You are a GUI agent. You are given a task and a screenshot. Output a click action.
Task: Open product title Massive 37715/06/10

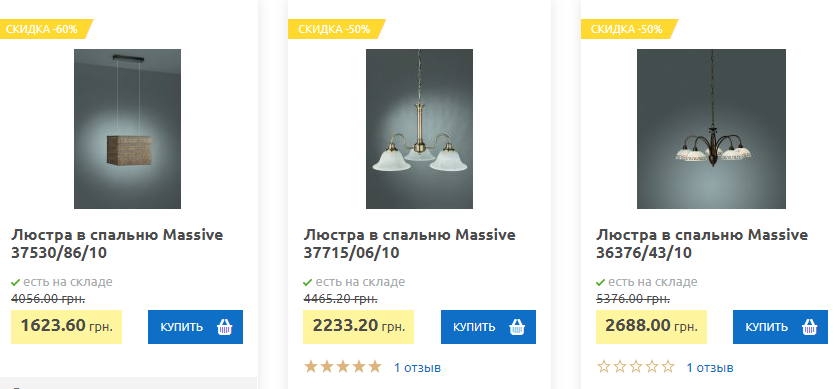coord(410,244)
